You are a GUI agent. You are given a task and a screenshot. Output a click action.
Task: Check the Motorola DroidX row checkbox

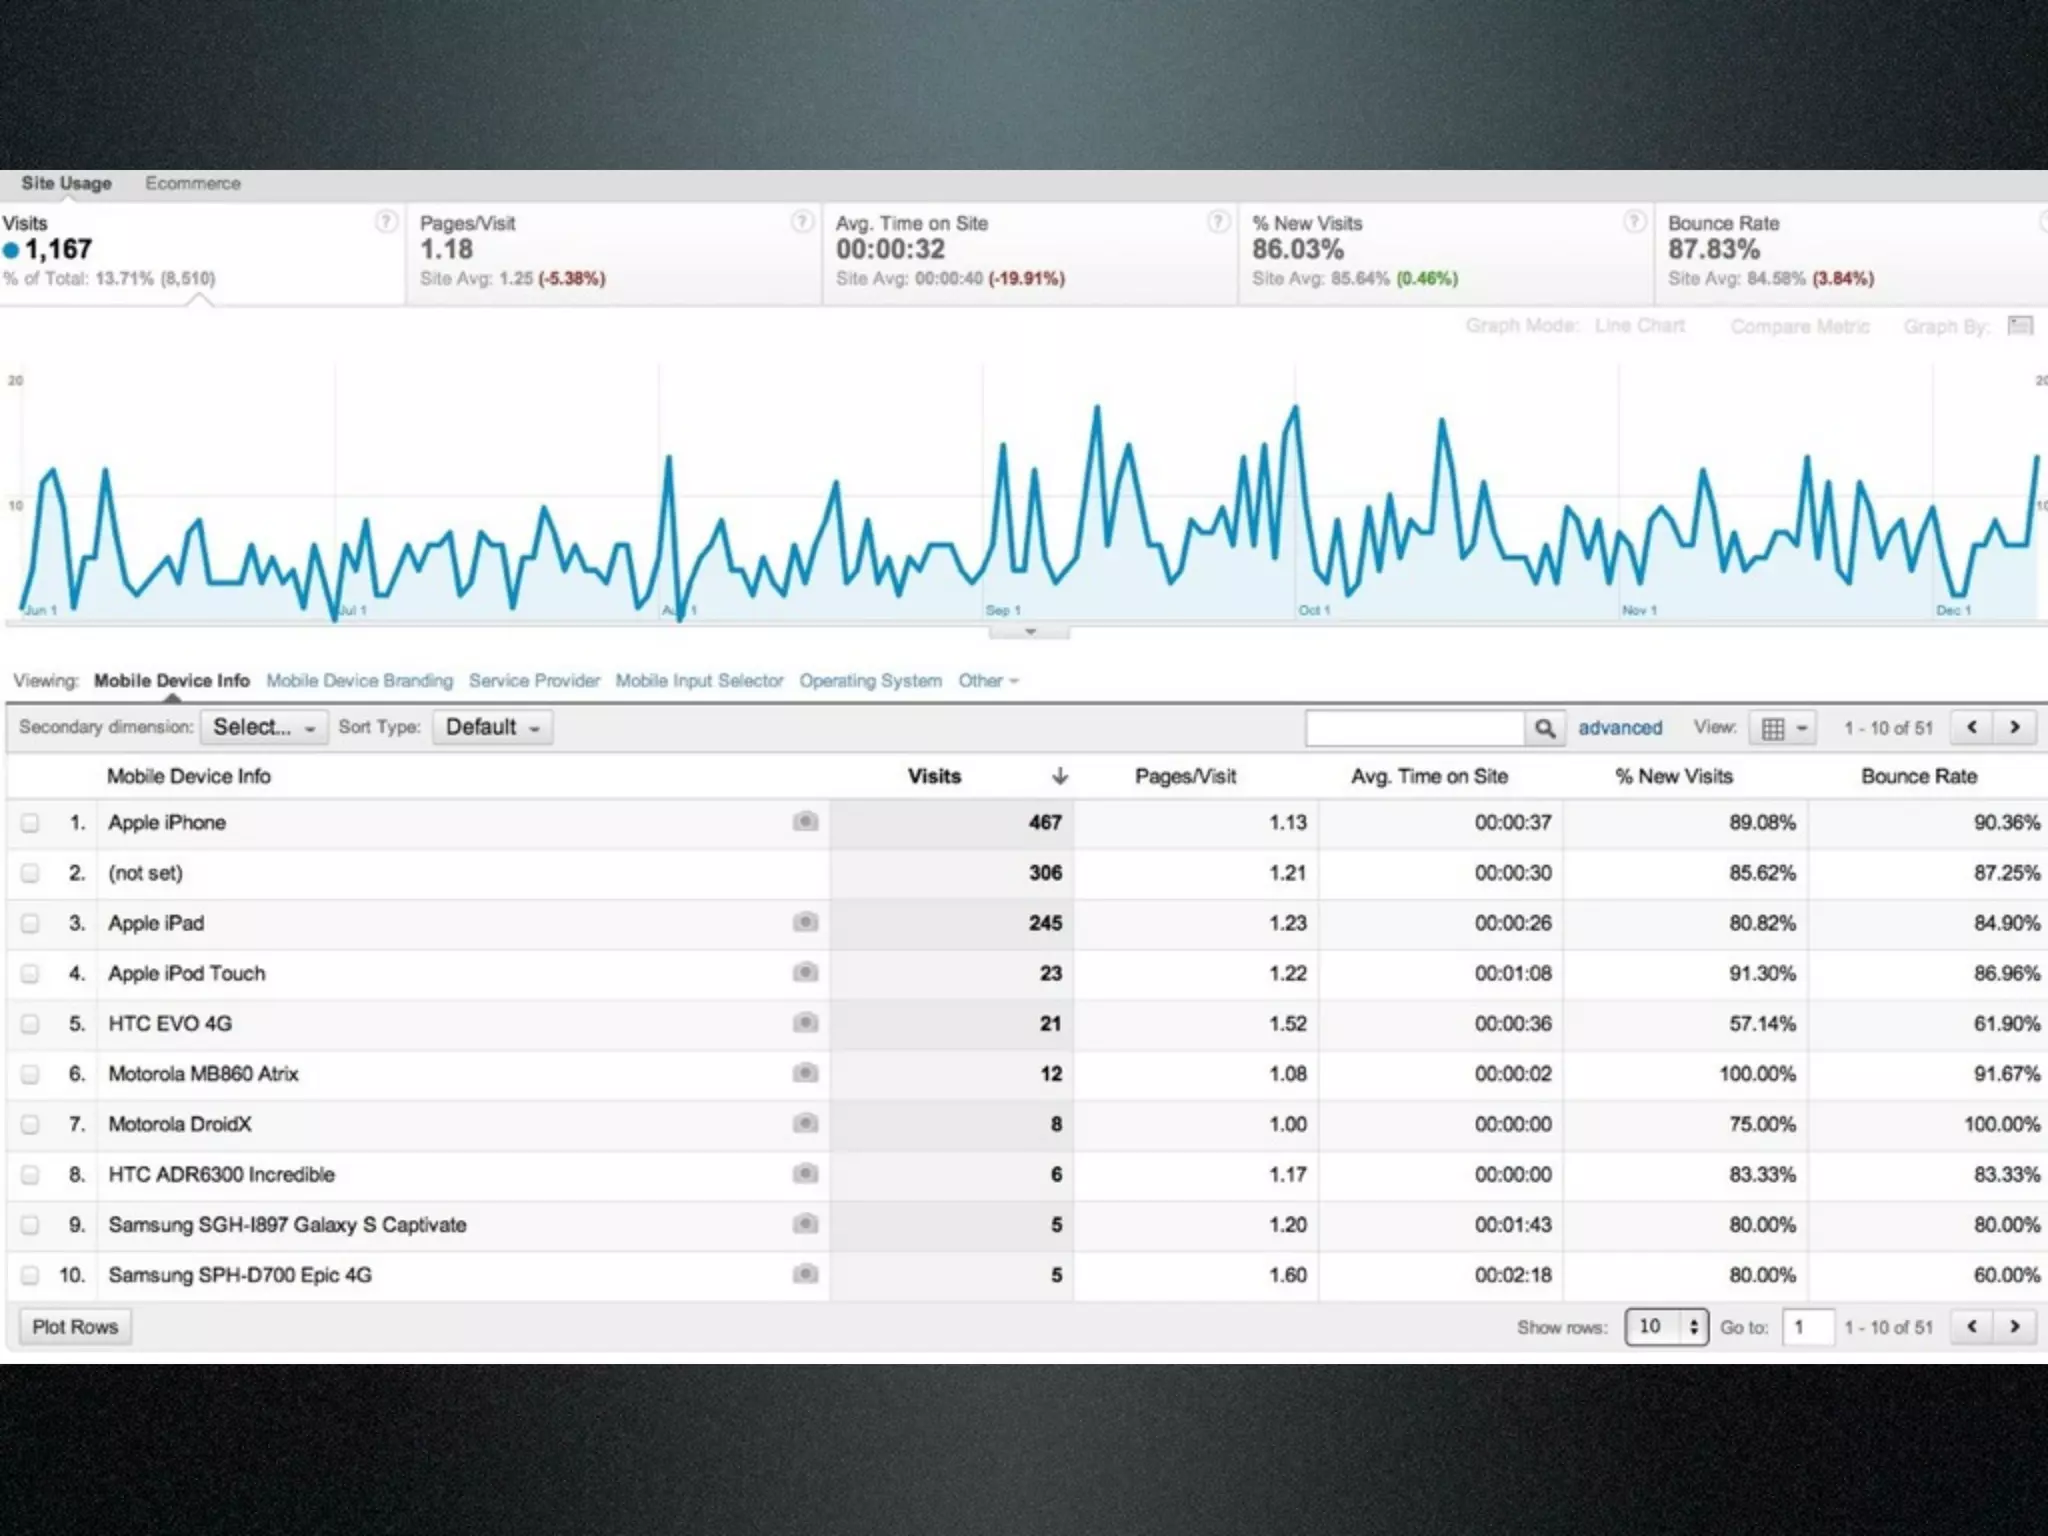point(30,1124)
